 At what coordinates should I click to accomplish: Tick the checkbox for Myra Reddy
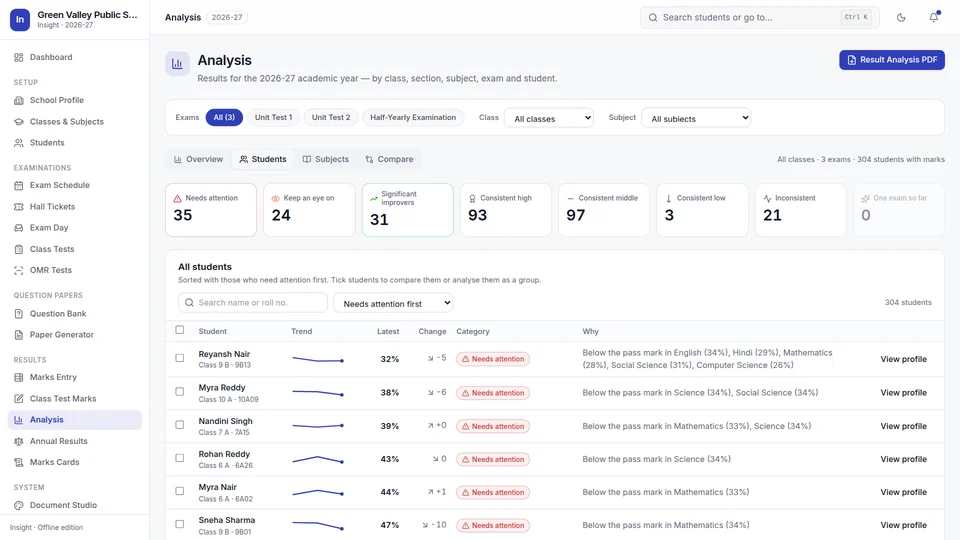pyautogui.click(x=179, y=391)
